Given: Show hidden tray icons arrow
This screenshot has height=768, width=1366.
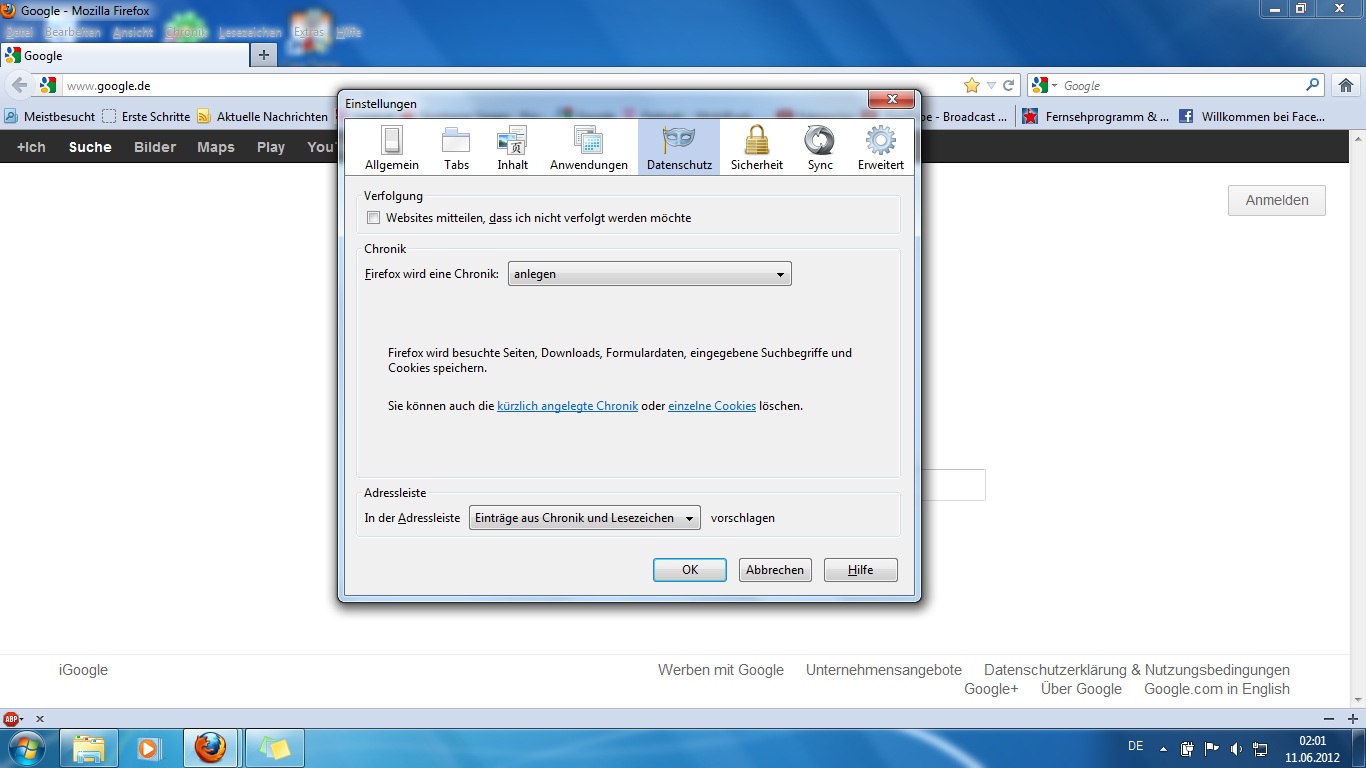Looking at the screenshot, I should (x=1163, y=748).
